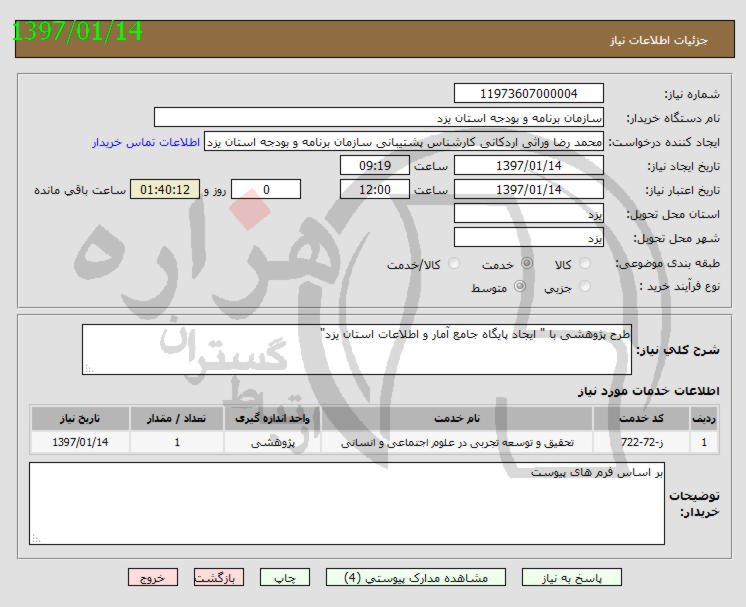
Task: Click the توضیحات خریدار text area
Action: (x=347, y=503)
